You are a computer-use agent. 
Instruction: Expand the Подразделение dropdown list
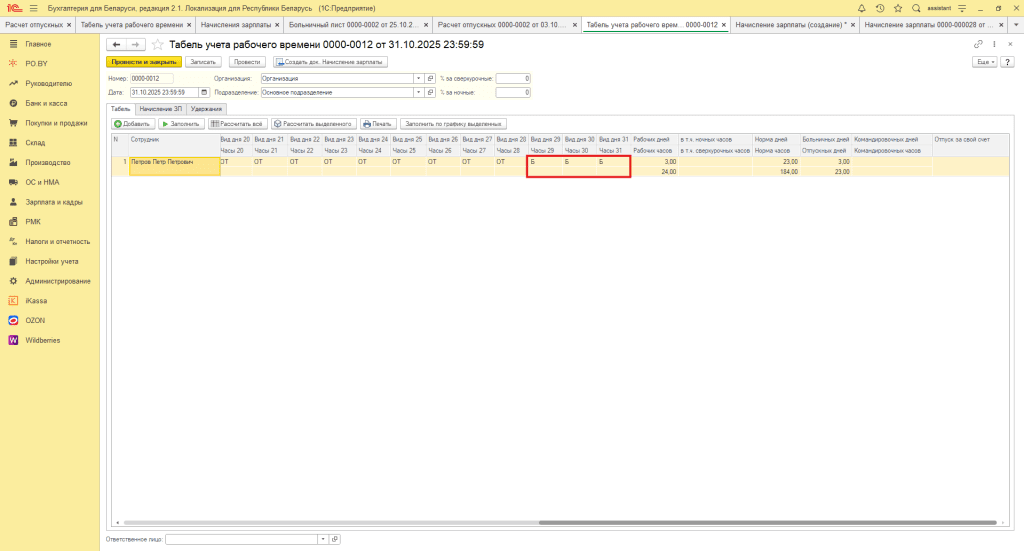coord(419,93)
